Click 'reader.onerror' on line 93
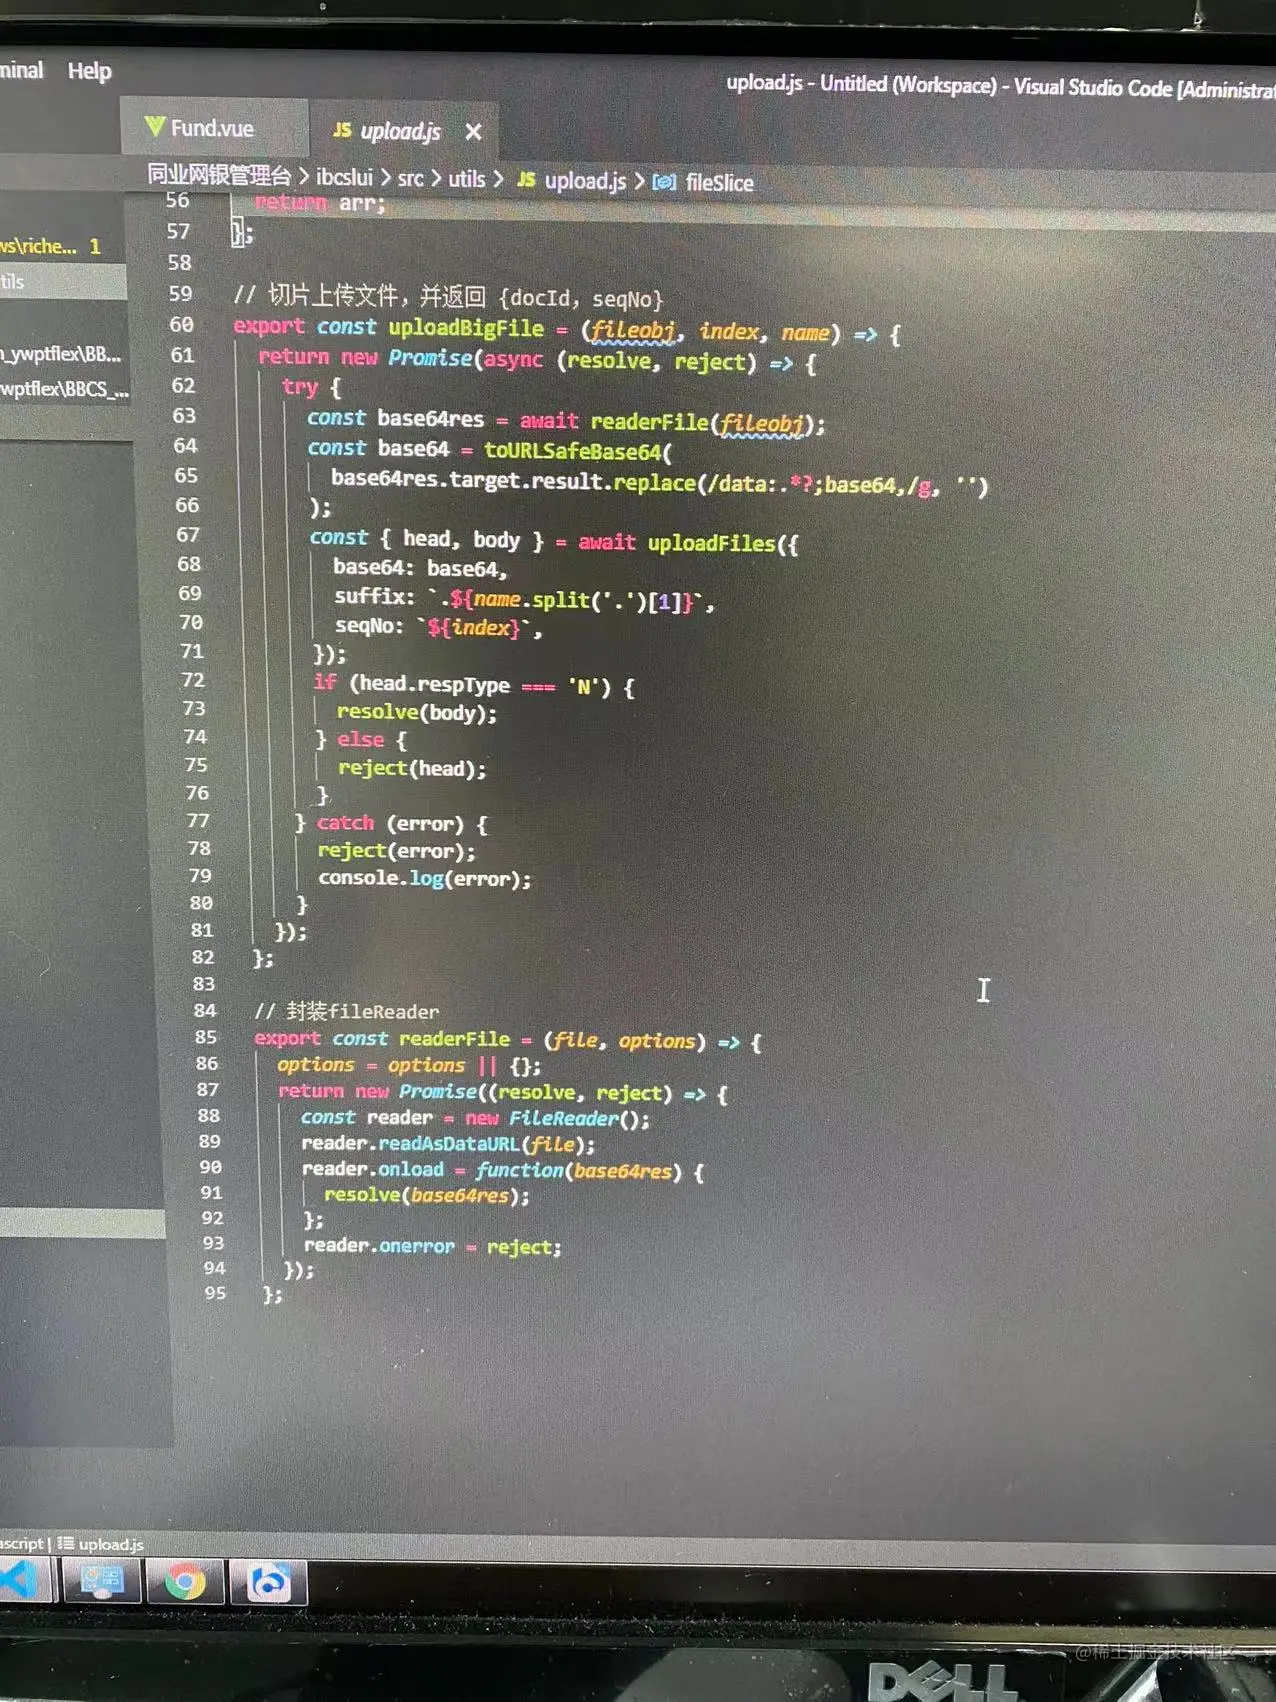 coord(379,1246)
